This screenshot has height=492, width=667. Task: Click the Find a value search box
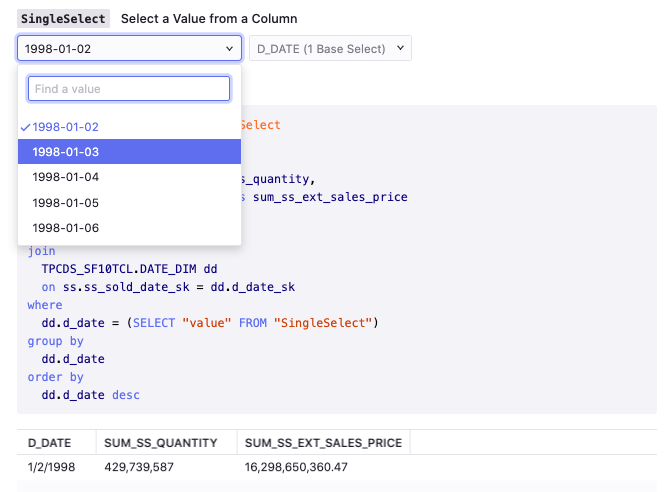click(x=129, y=89)
